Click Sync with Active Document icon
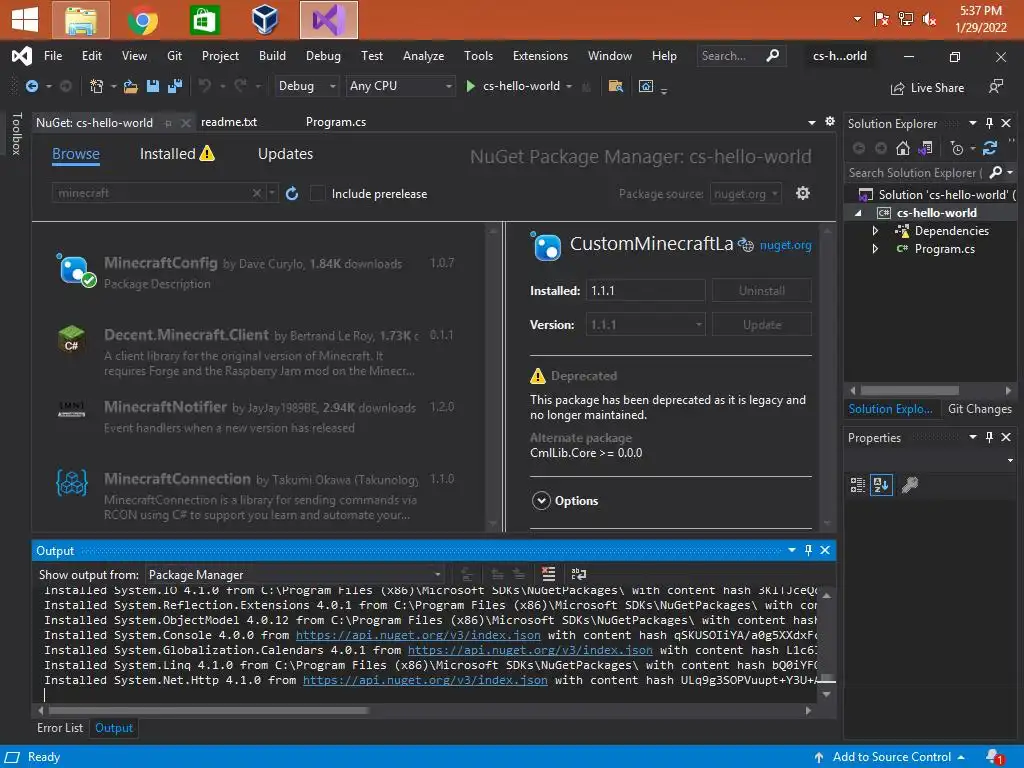This screenshot has width=1024, height=768. (989, 148)
